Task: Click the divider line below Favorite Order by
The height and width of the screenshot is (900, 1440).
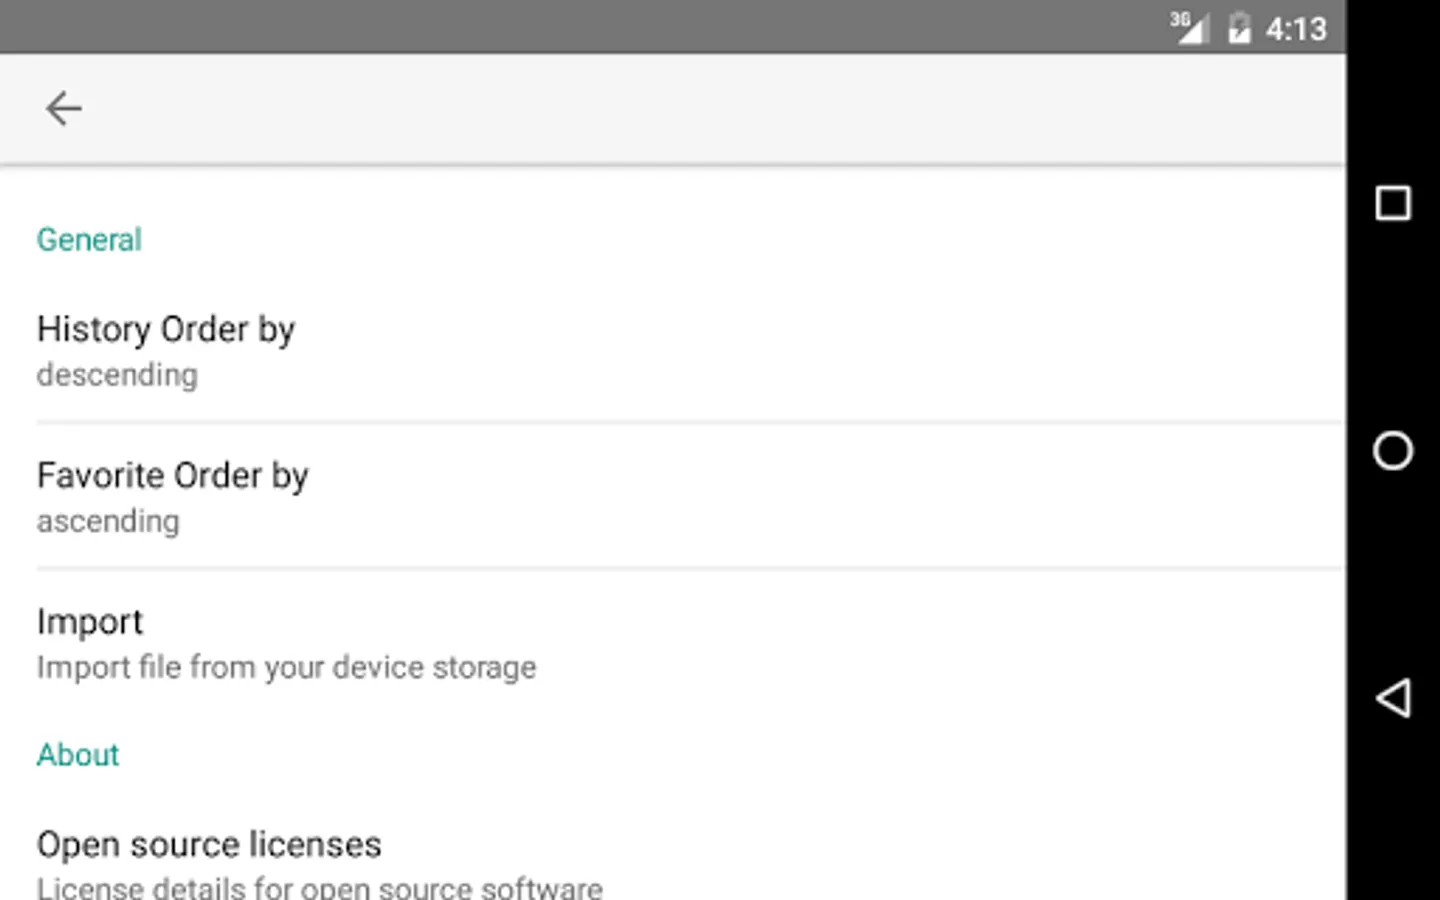Action: (x=690, y=569)
